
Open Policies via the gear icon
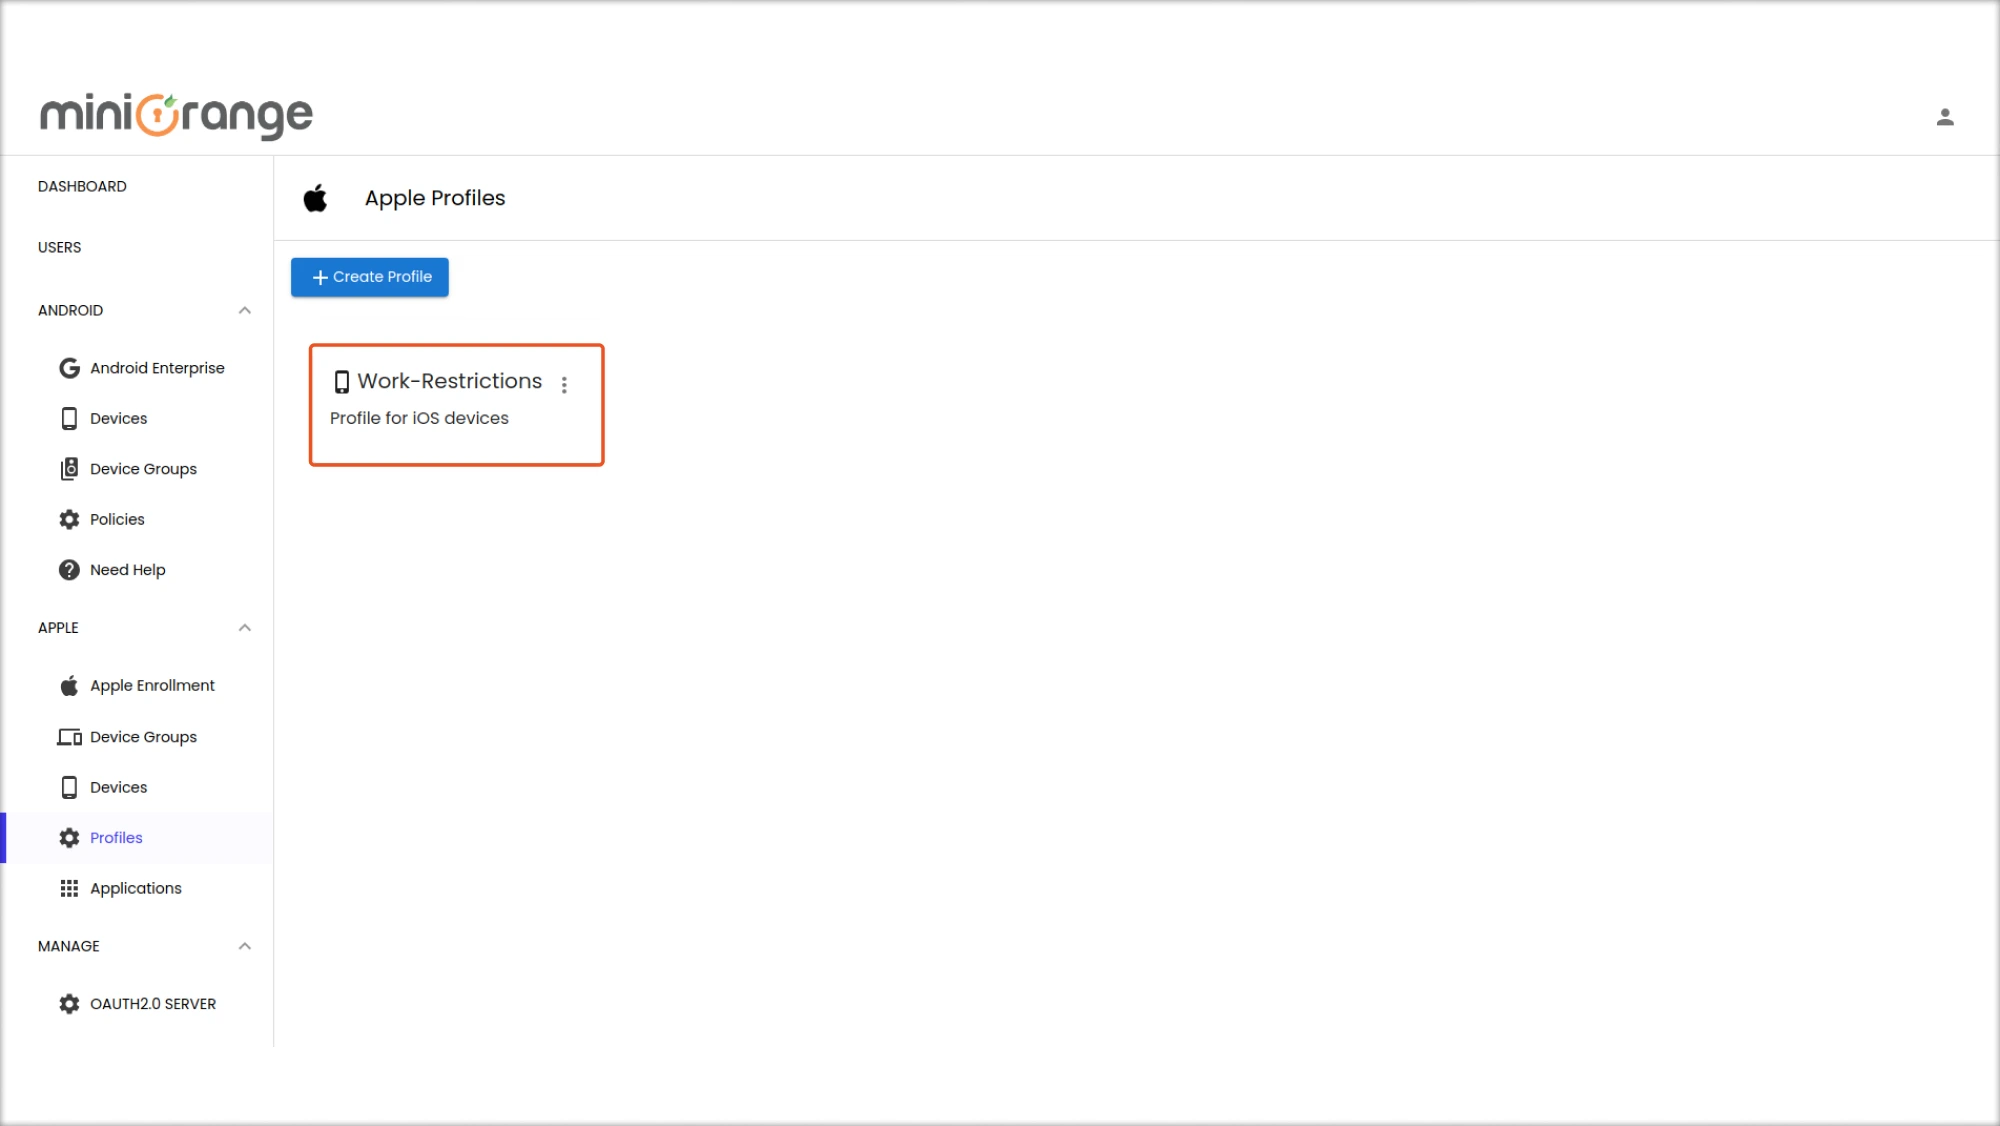tap(68, 519)
